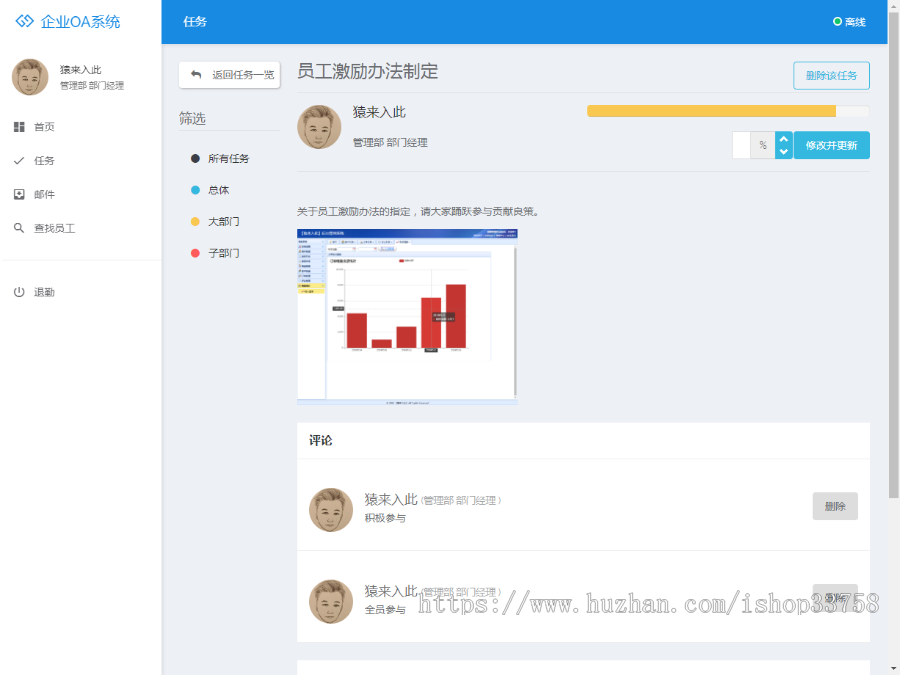Click the percent input field
Viewport: 900px width, 675px height.
tap(740, 145)
